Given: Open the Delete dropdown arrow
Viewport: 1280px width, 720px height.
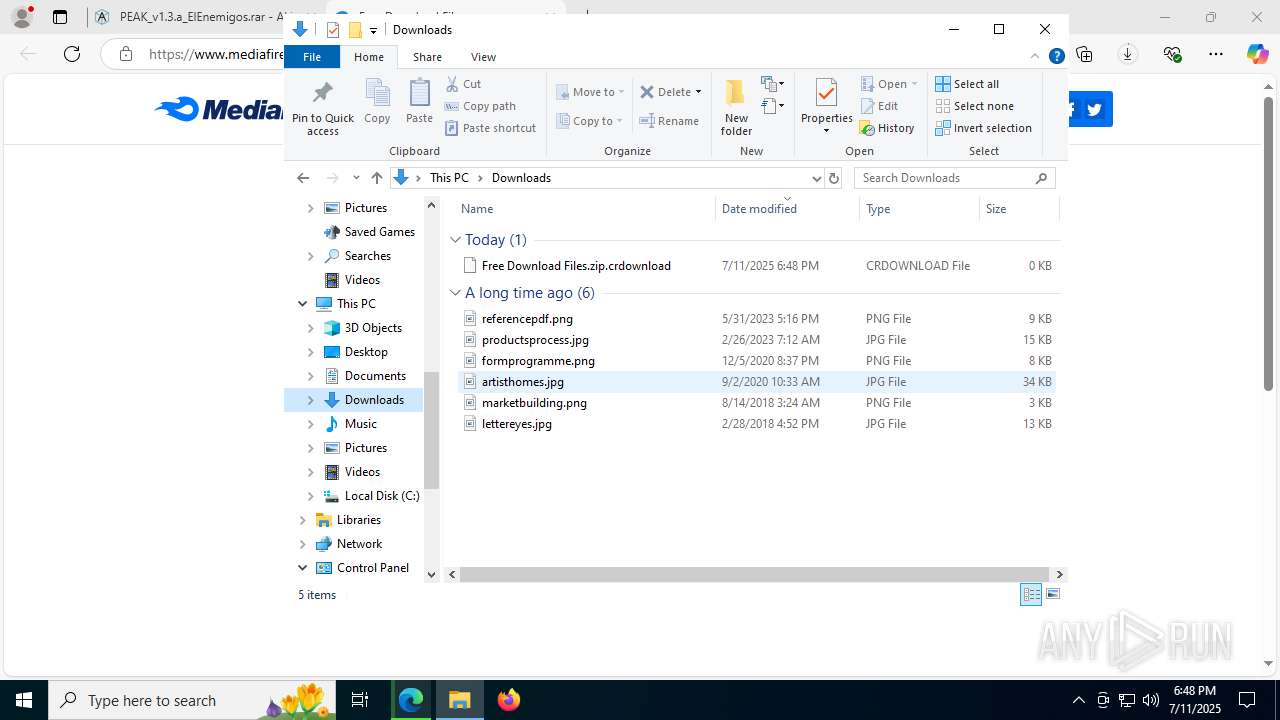Looking at the screenshot, I should point(698,92).
